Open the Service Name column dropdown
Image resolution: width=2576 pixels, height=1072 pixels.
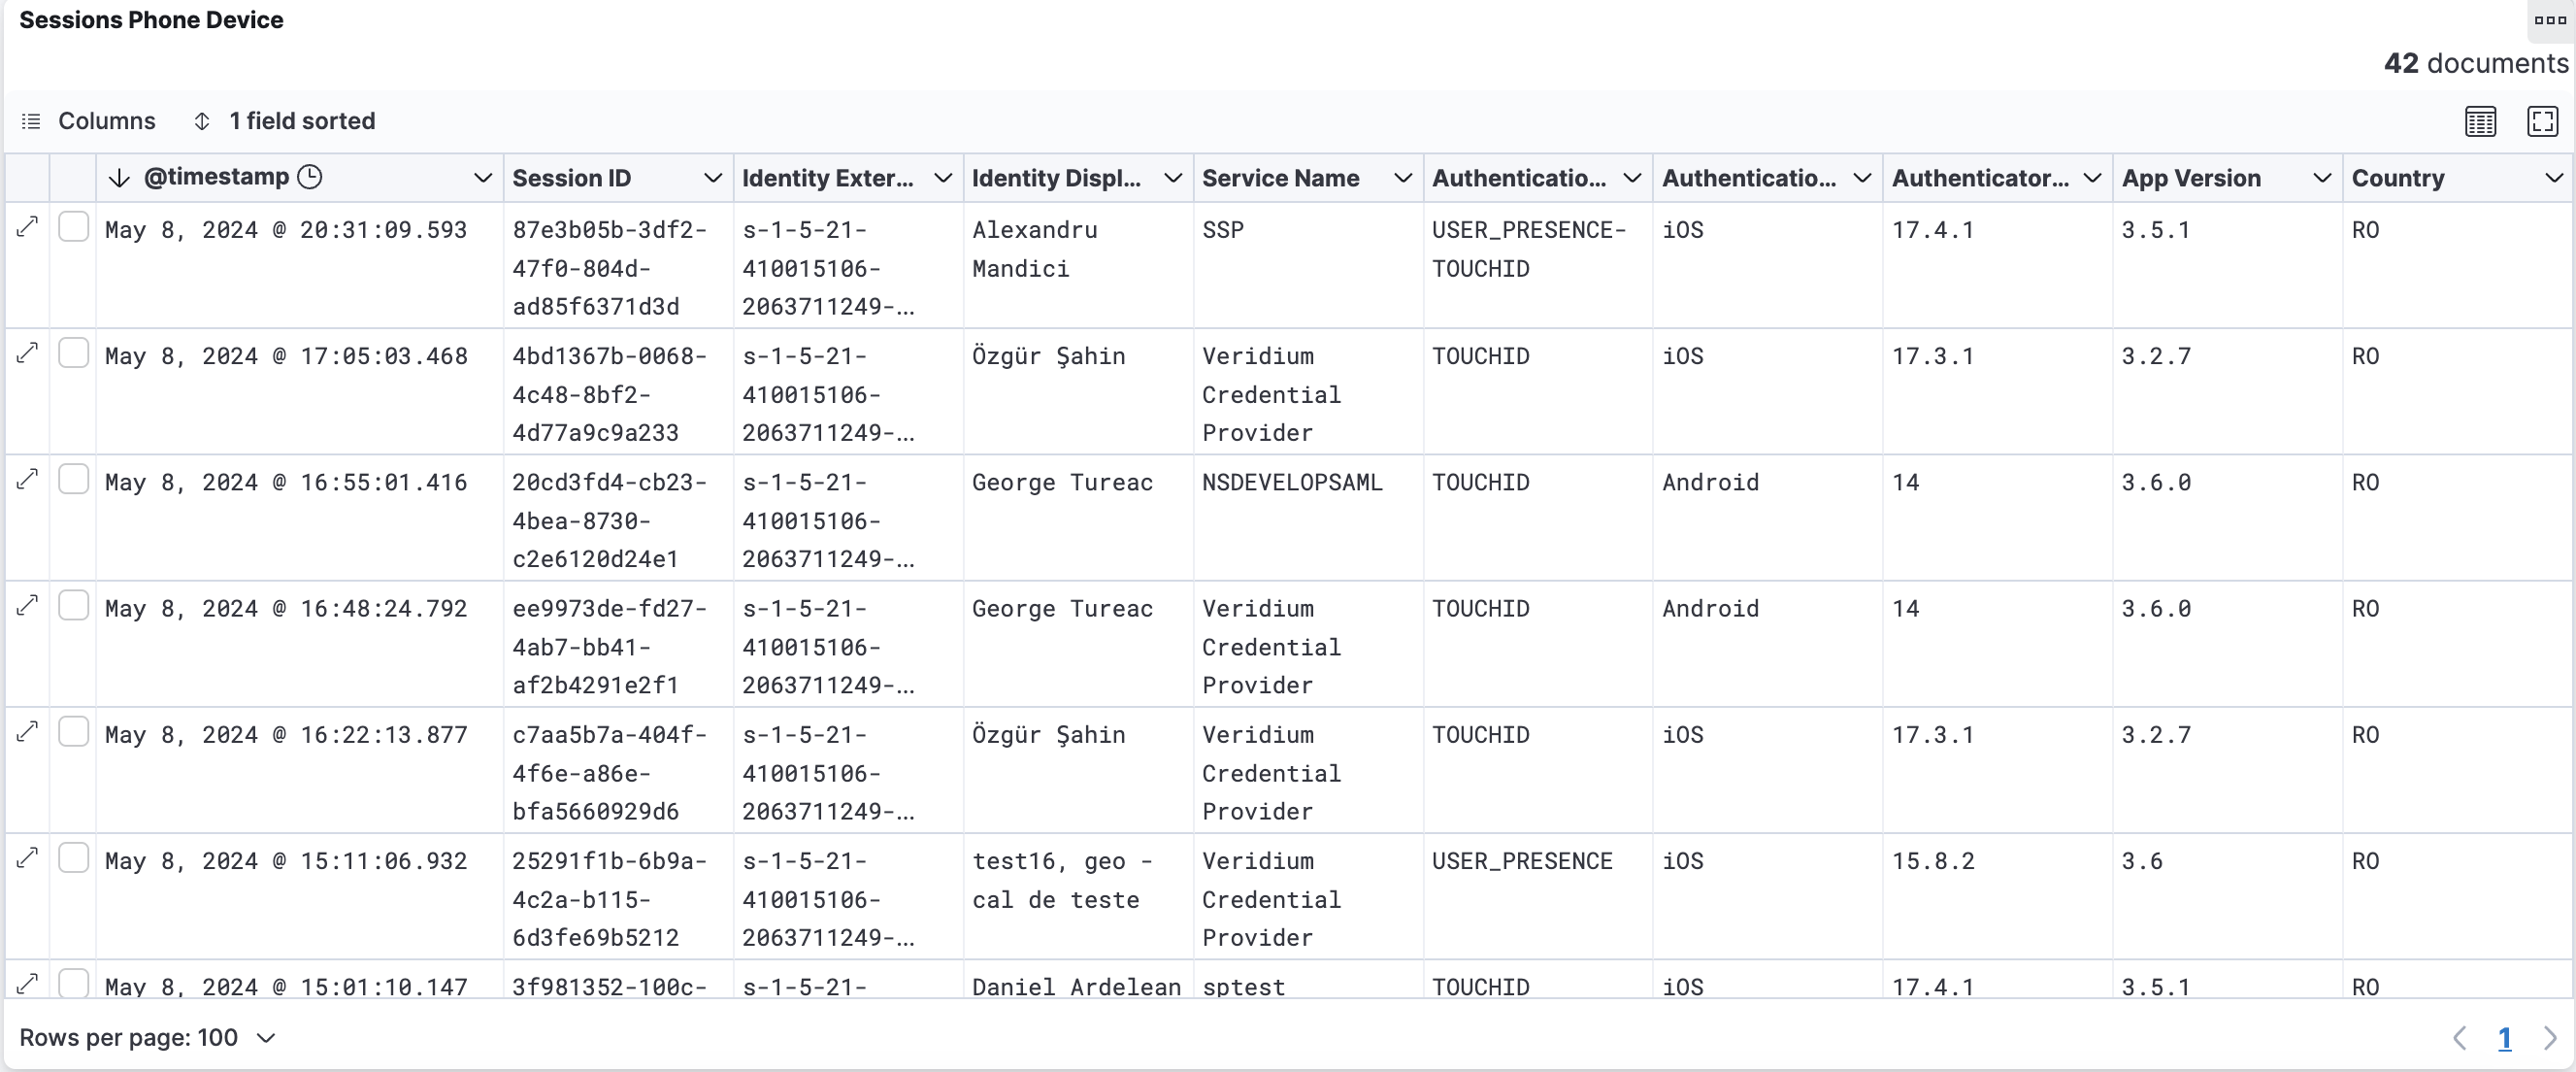point(1402,177)
